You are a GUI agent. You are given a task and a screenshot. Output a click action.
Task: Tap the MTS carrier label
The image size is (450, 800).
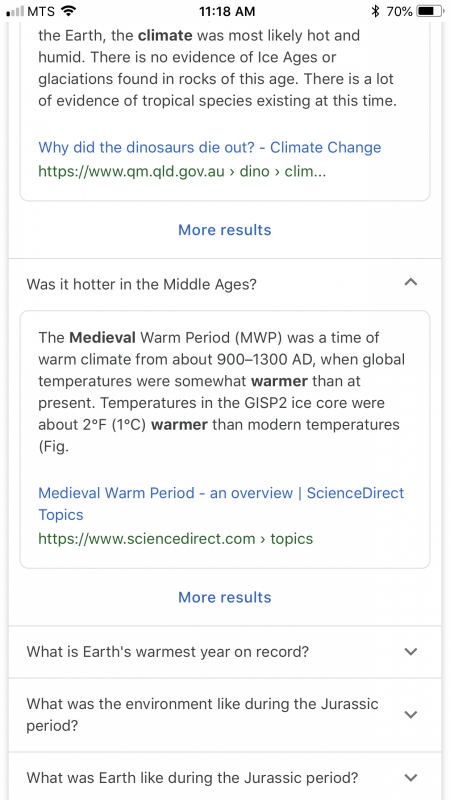point(40,11)
